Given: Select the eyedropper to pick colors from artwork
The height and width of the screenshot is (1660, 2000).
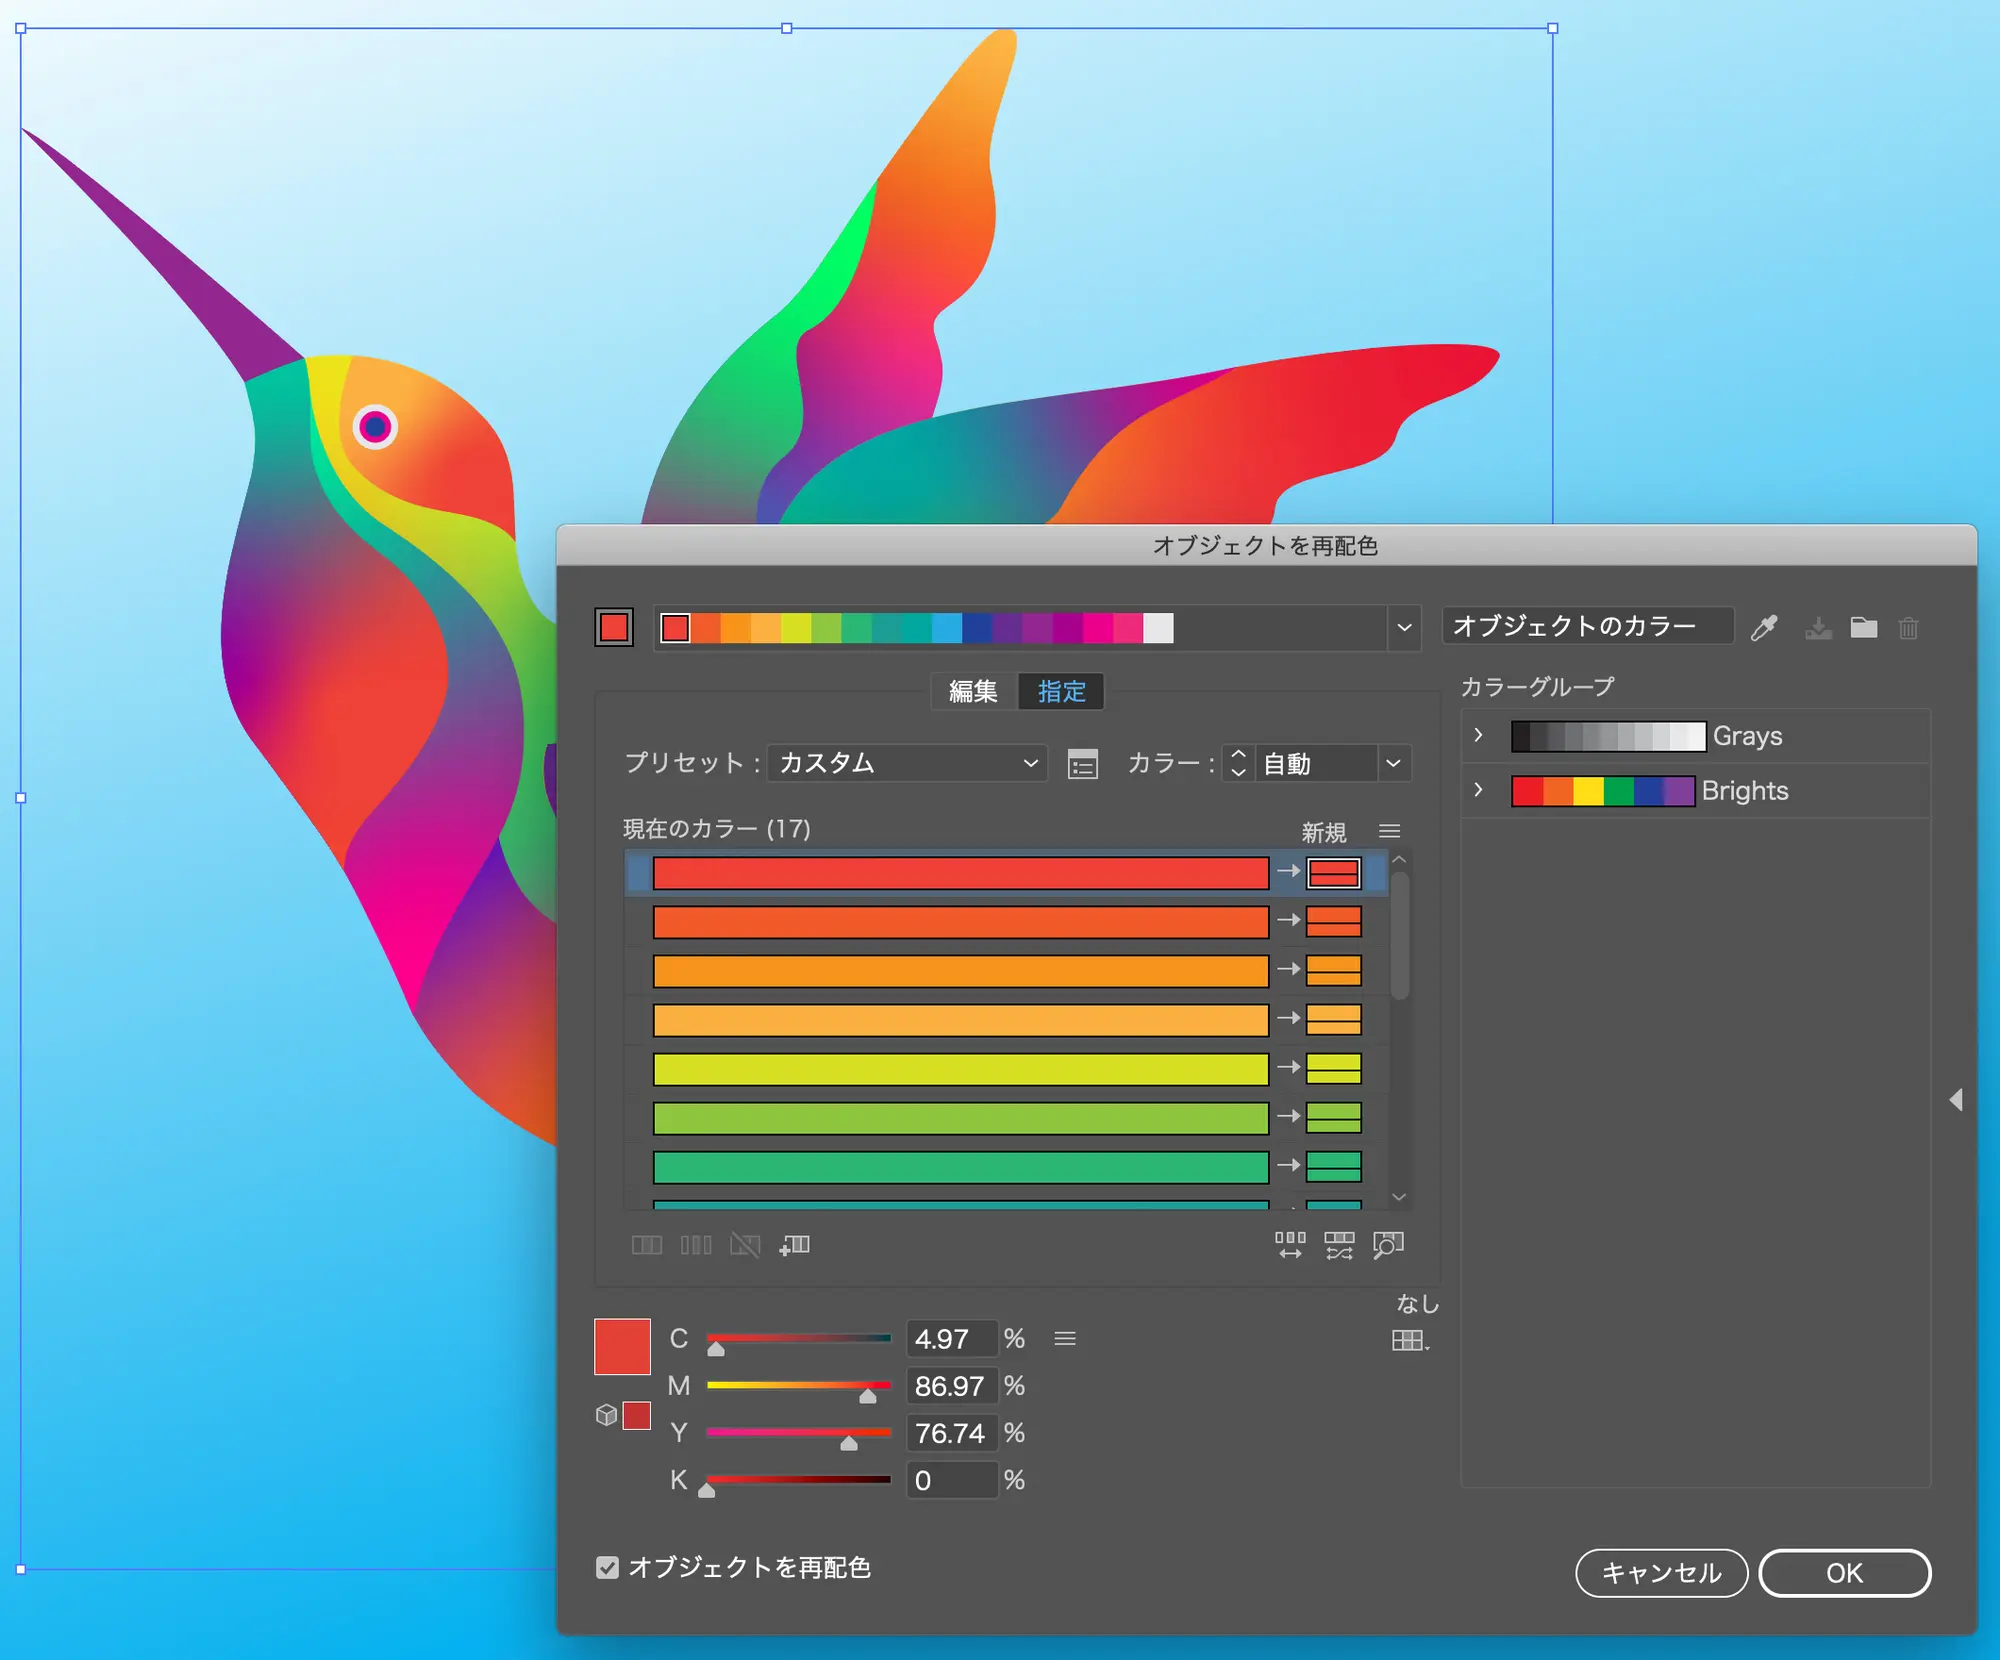Looking at the screenshot, I should click(1766, 628).
